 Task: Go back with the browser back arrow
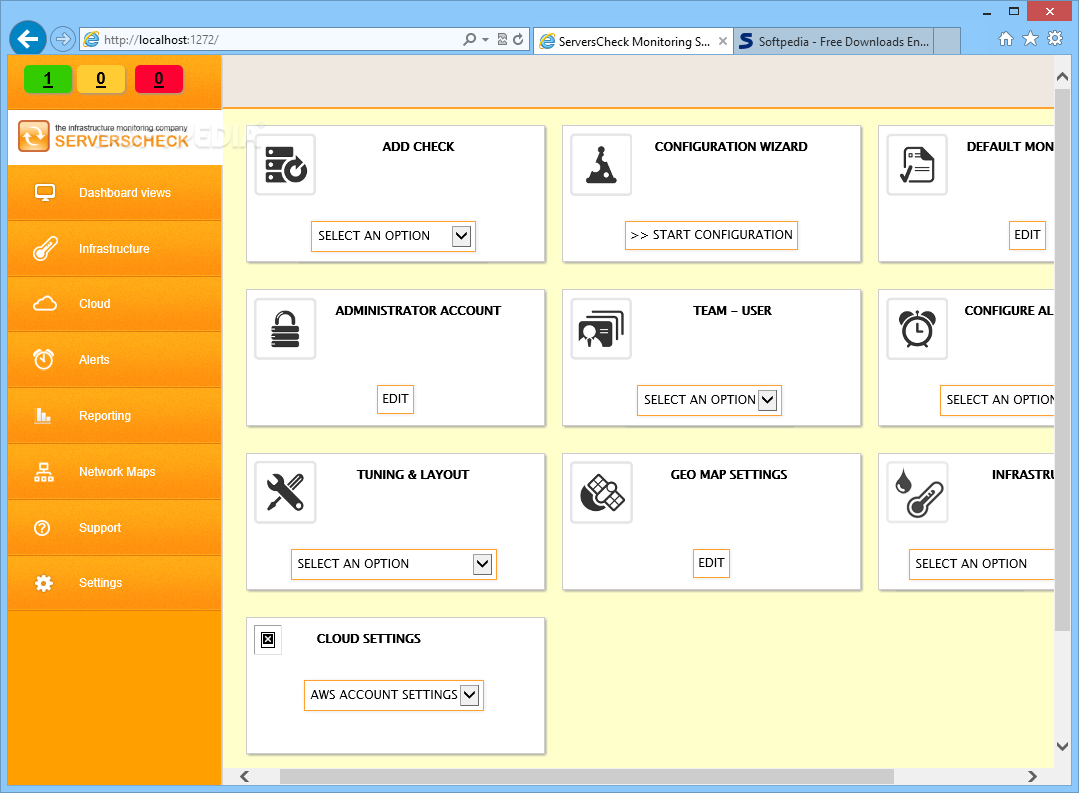point(28,39)
